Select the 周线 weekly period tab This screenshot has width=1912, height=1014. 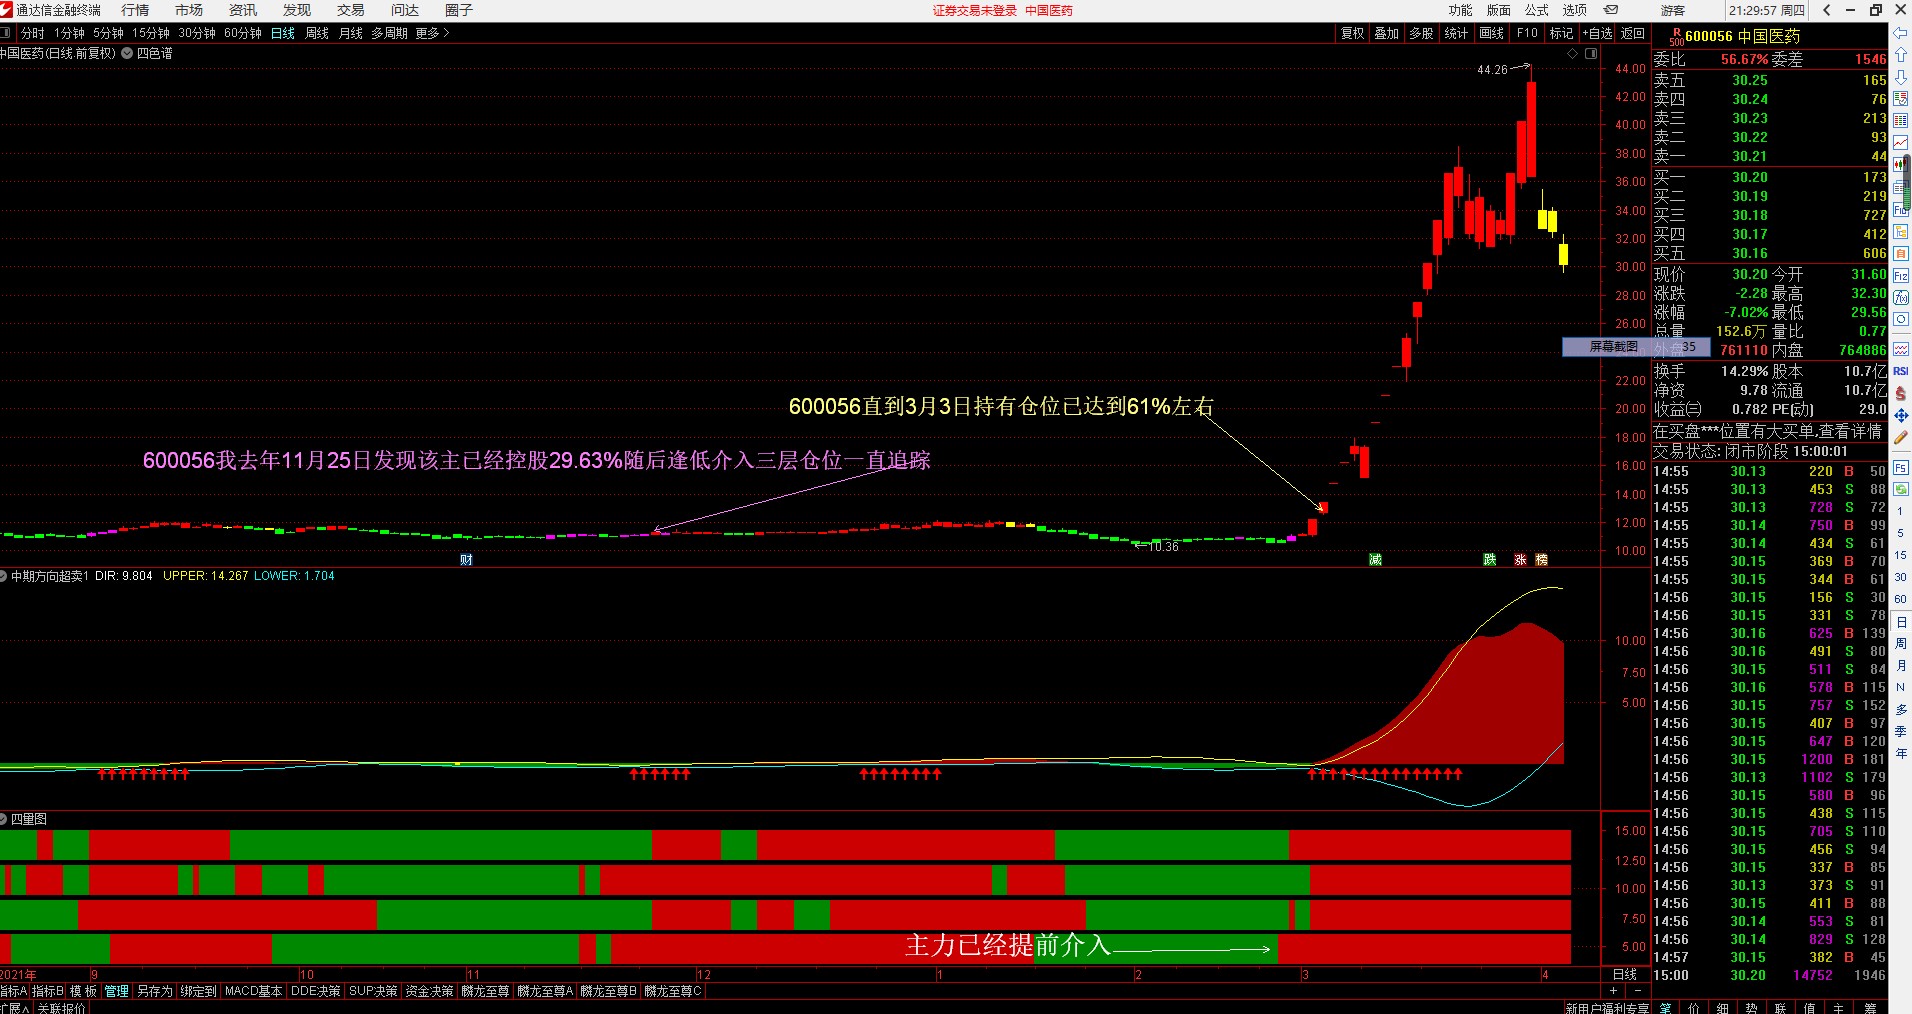coord(317,33)
